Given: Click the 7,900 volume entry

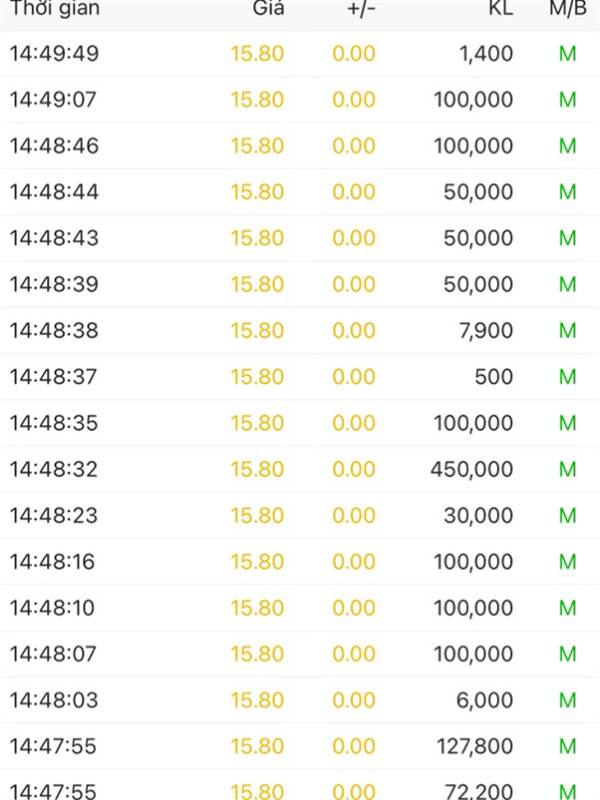Looking at the screenshot, I should pyautogui.click(x=488, y=330).
